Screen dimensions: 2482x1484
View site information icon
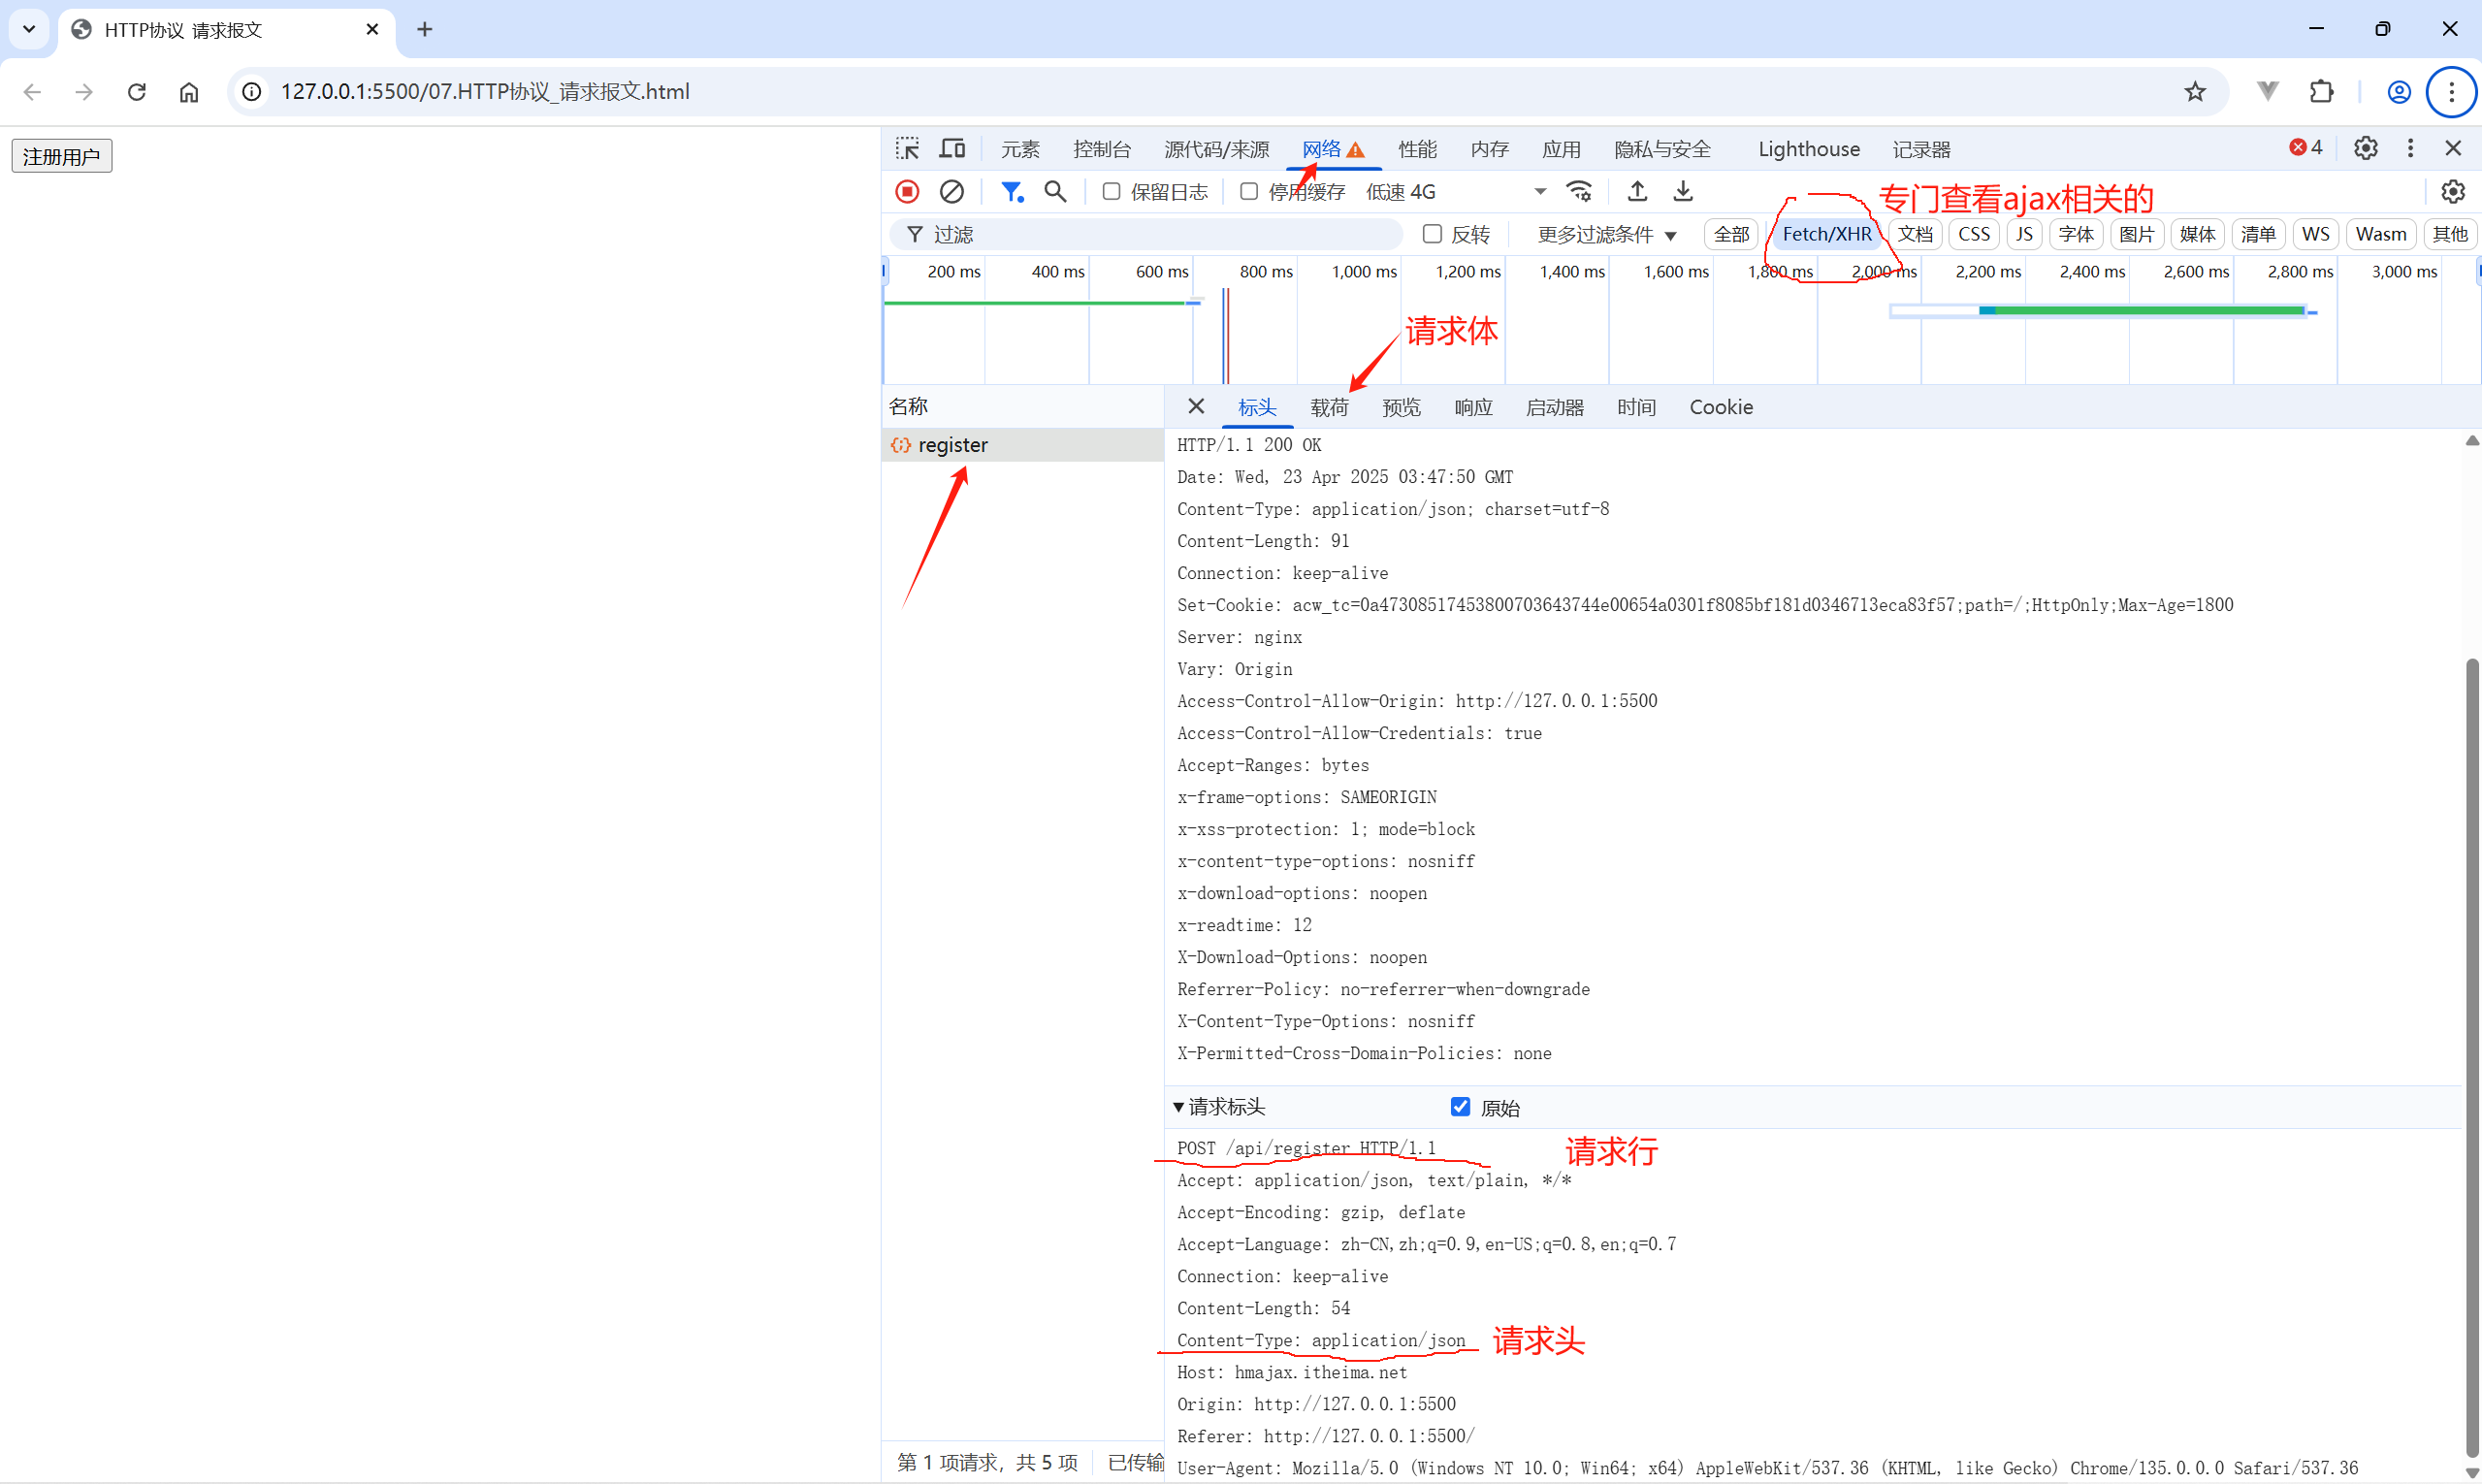[252, 92]
